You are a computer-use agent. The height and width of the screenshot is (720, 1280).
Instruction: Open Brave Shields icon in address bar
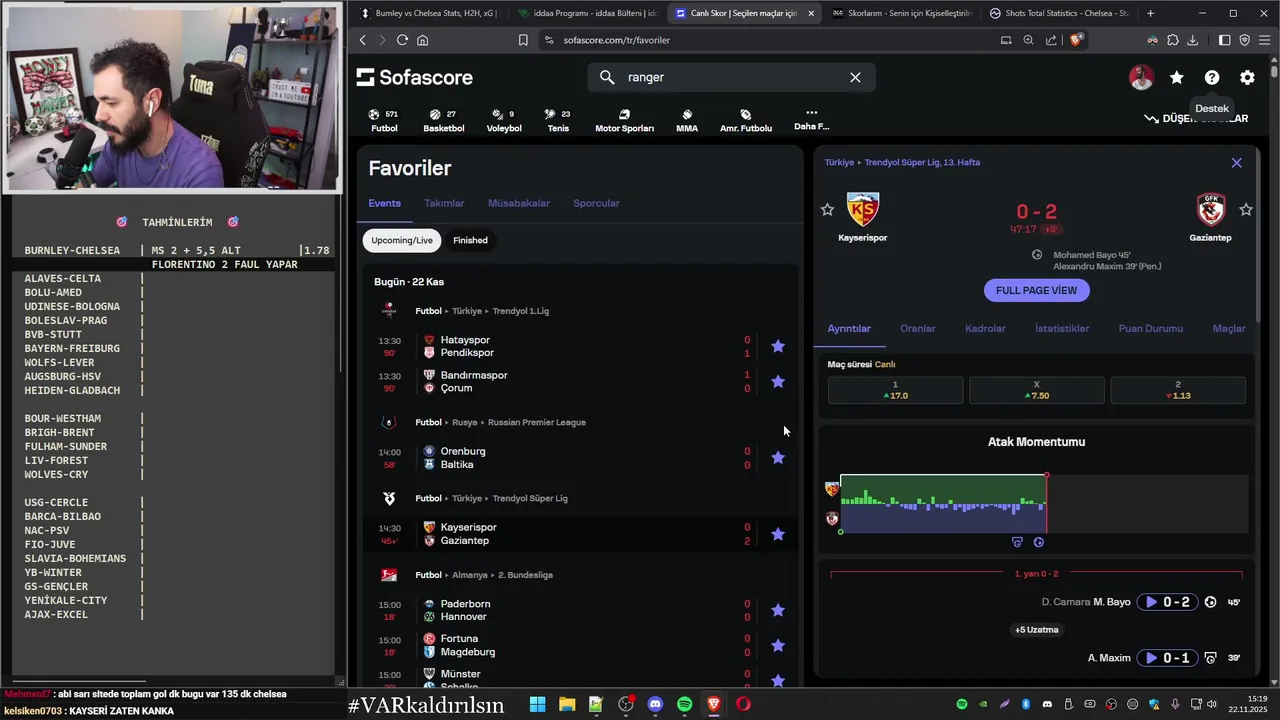click(1076, 40)
